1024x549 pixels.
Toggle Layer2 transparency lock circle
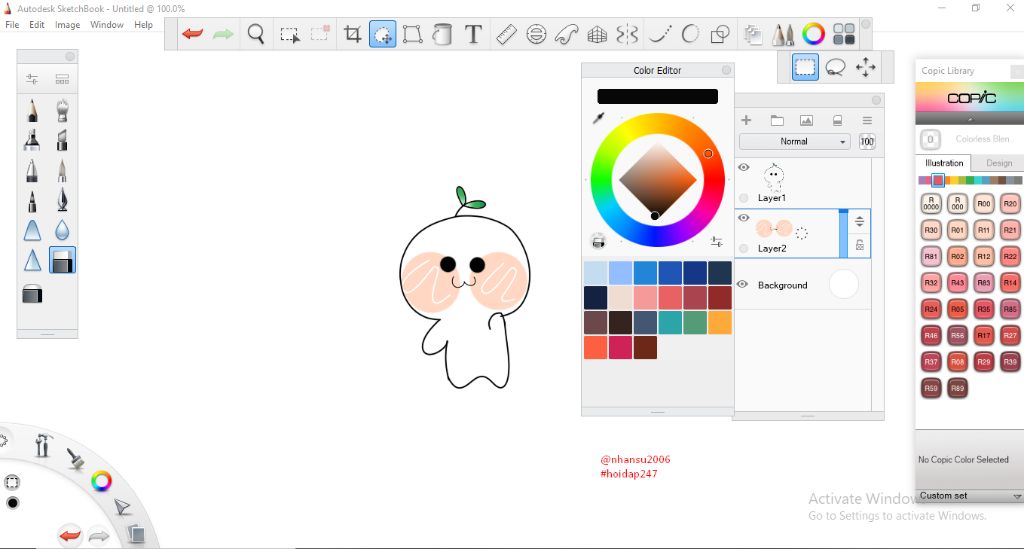[743, 248]
